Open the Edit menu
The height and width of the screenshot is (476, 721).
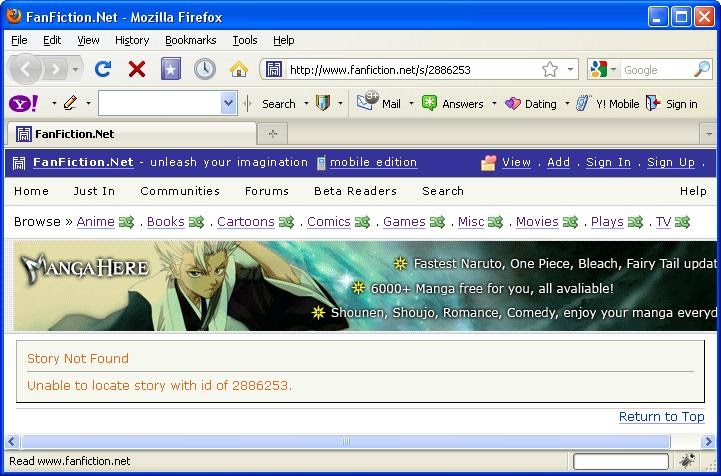coord(52,40)
